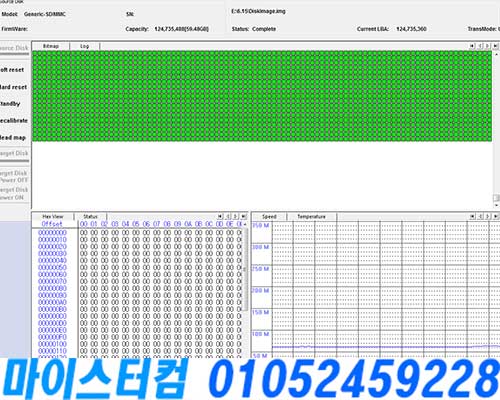Click the Status: Complete text
This screenshot has height=400, width=500.
point(254,29)
